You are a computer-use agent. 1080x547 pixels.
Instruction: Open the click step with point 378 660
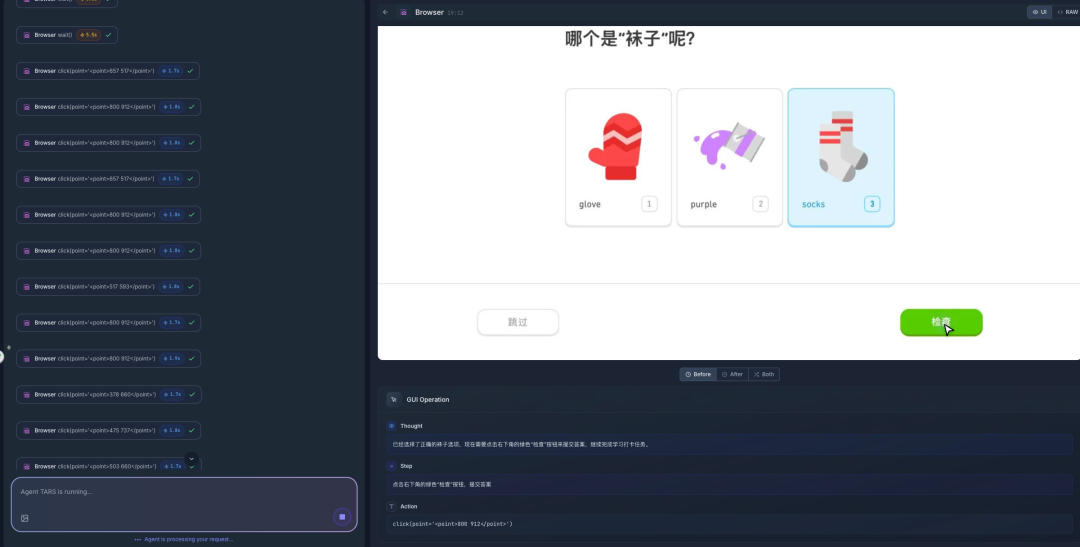coord(109,394)
